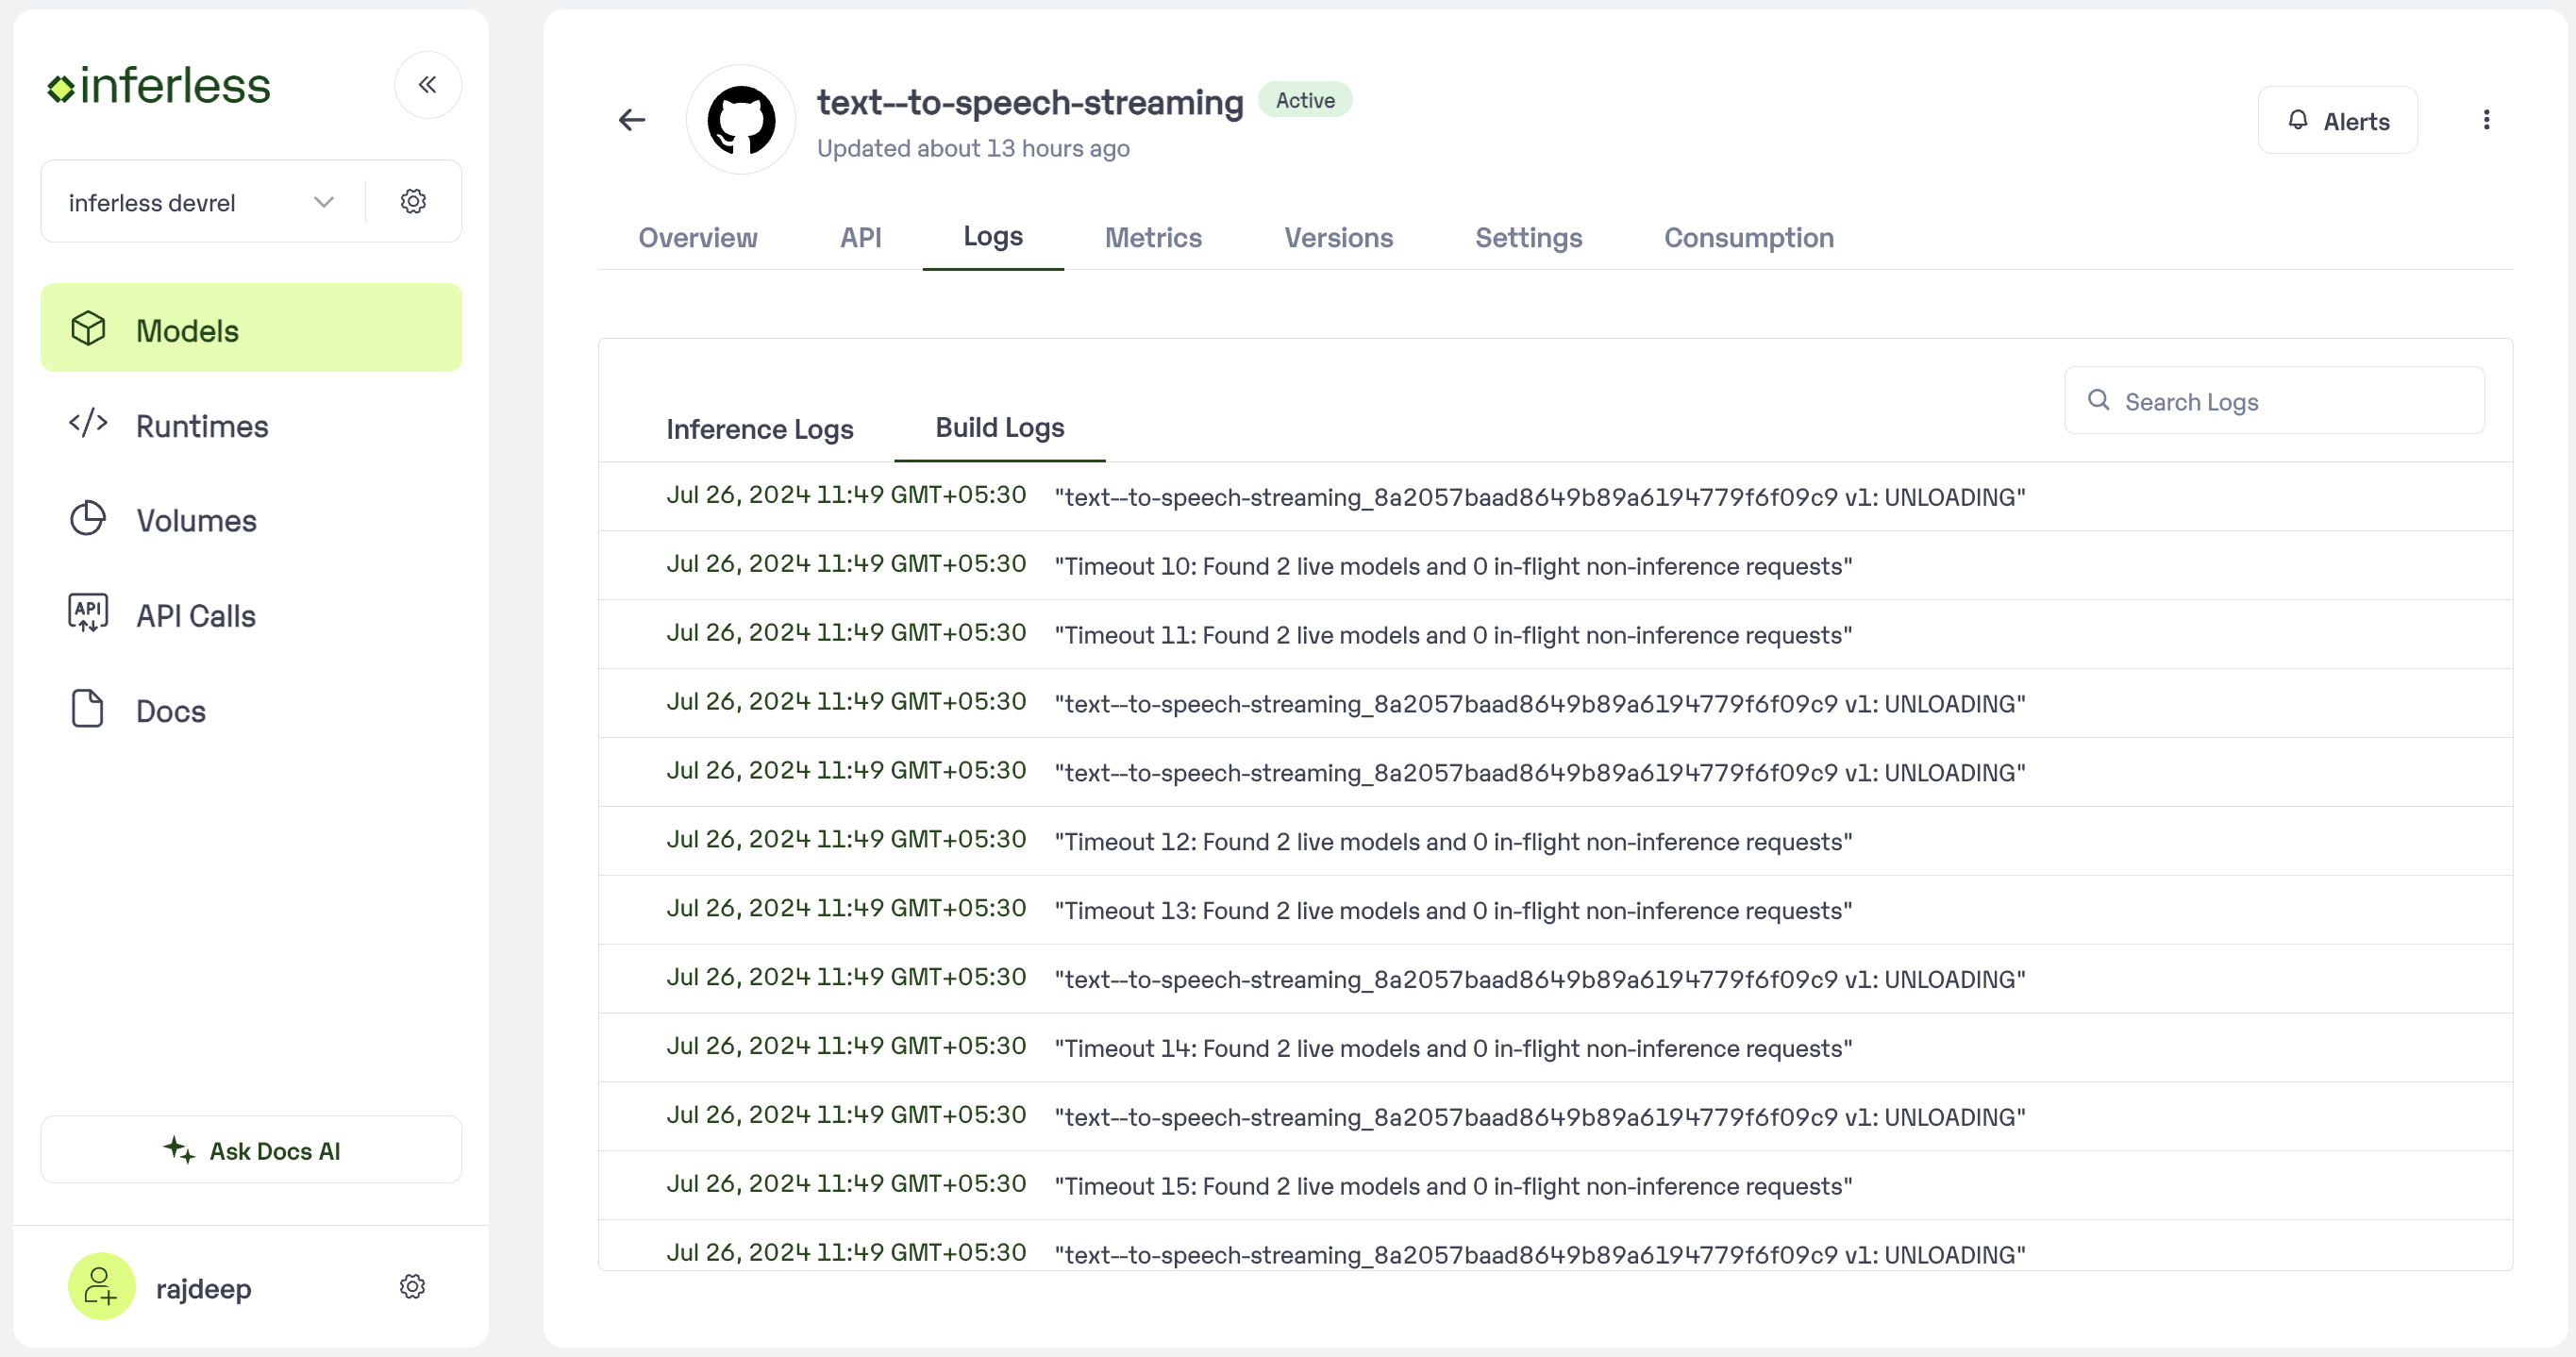Viewport: 2576px width, 1357px height.
Task: Go to Volumes in the sidebar
Action: tap(196, 520)
